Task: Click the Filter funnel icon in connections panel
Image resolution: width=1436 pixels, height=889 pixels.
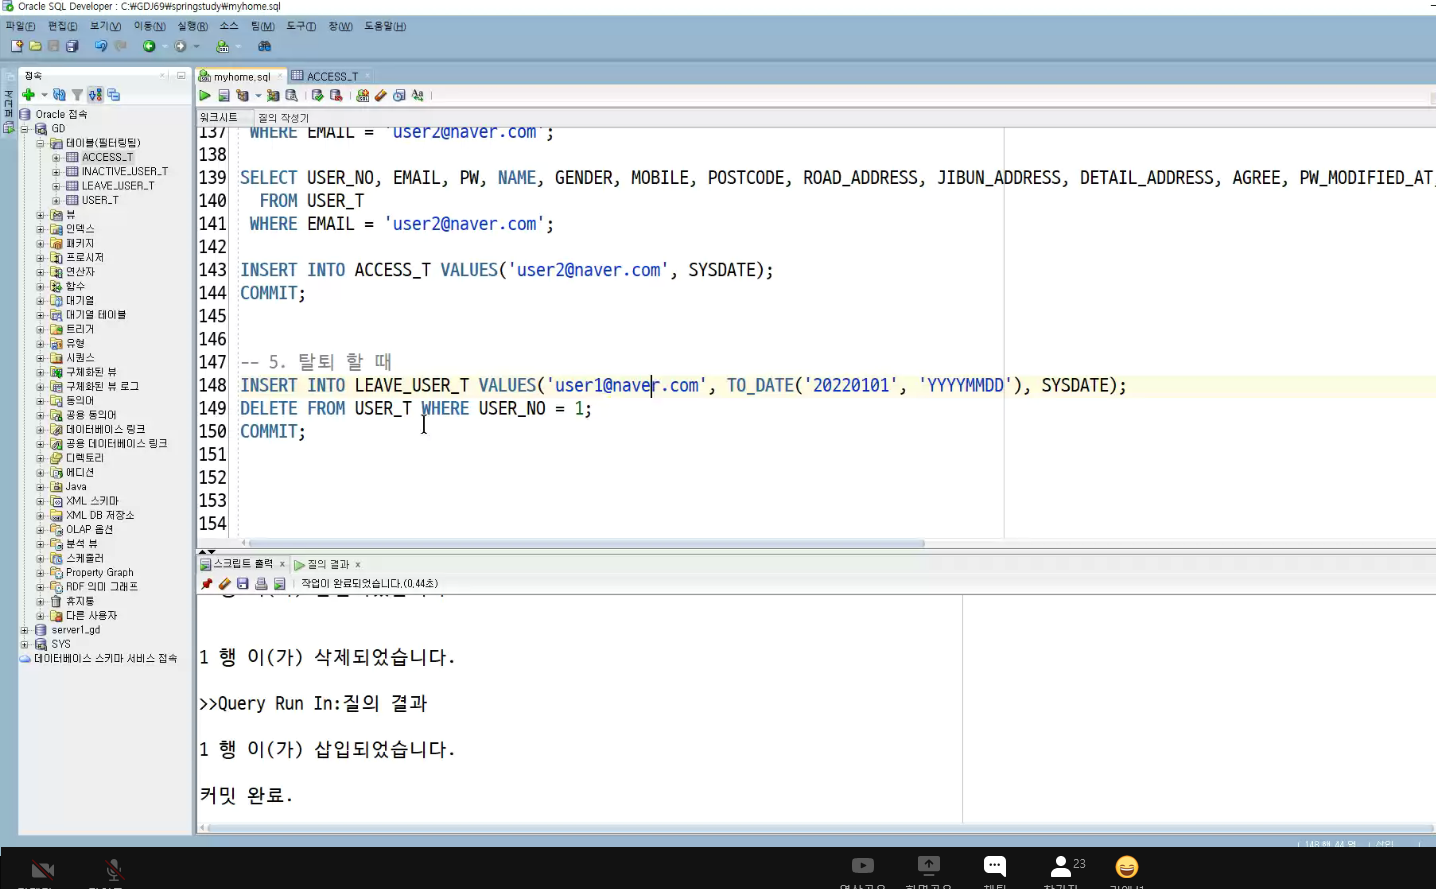Action: coord(77,95)
